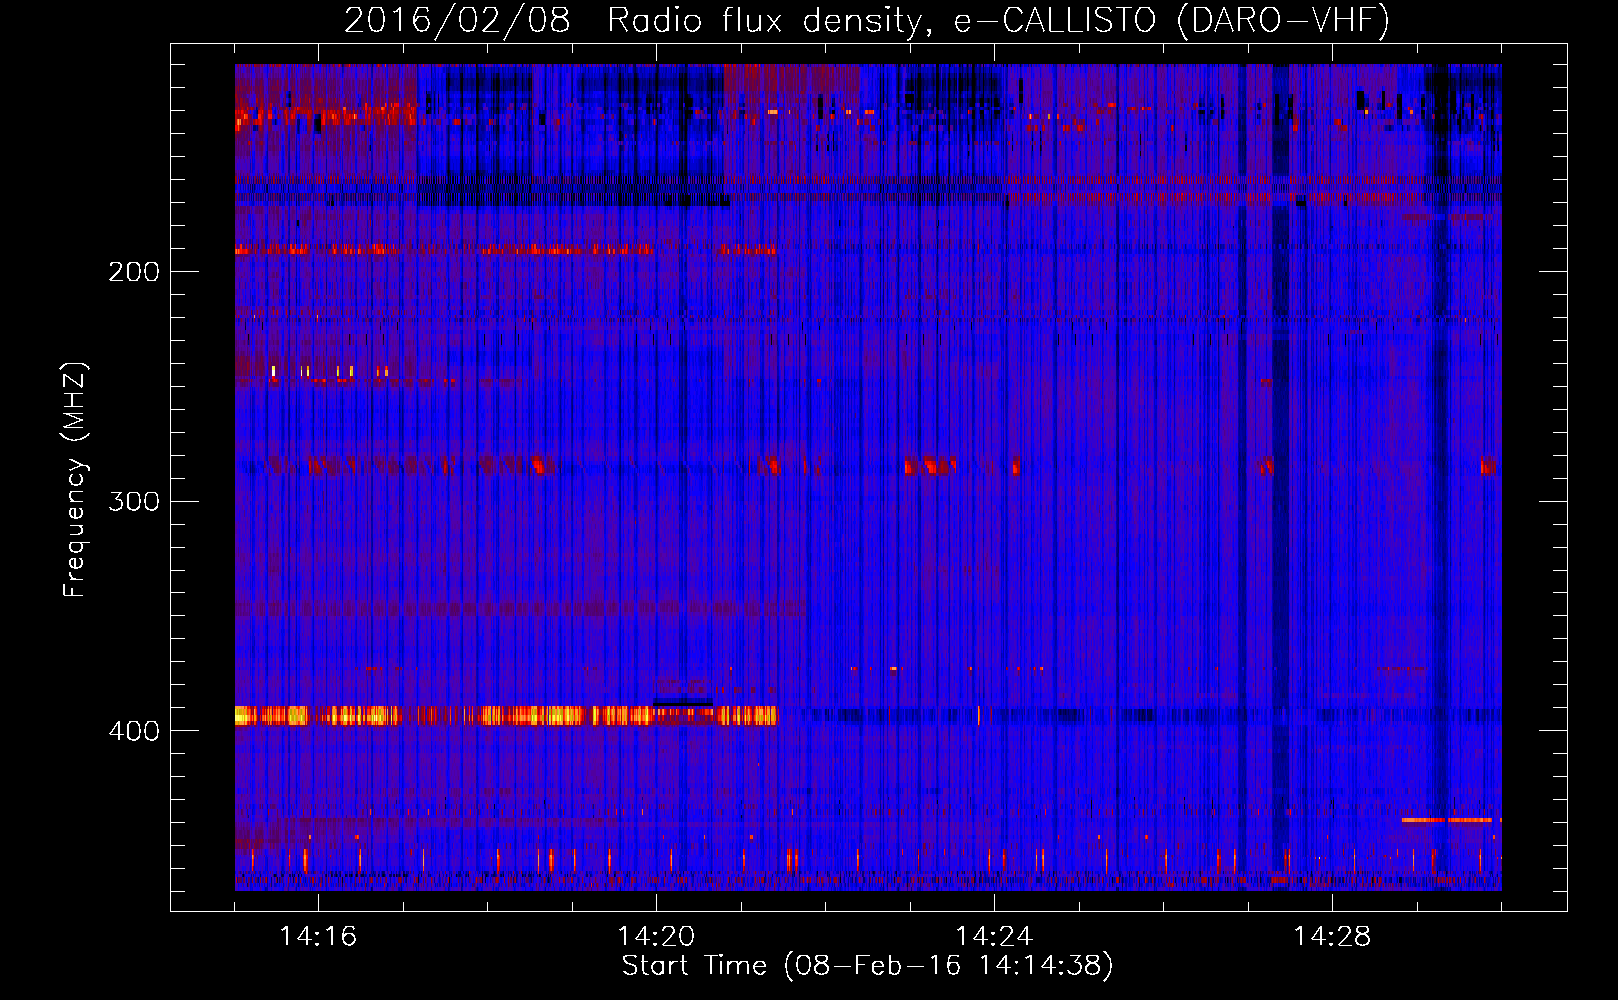Click the '14:16' time tick label
The image size is (1618, 1000).
tap(318, 936)
